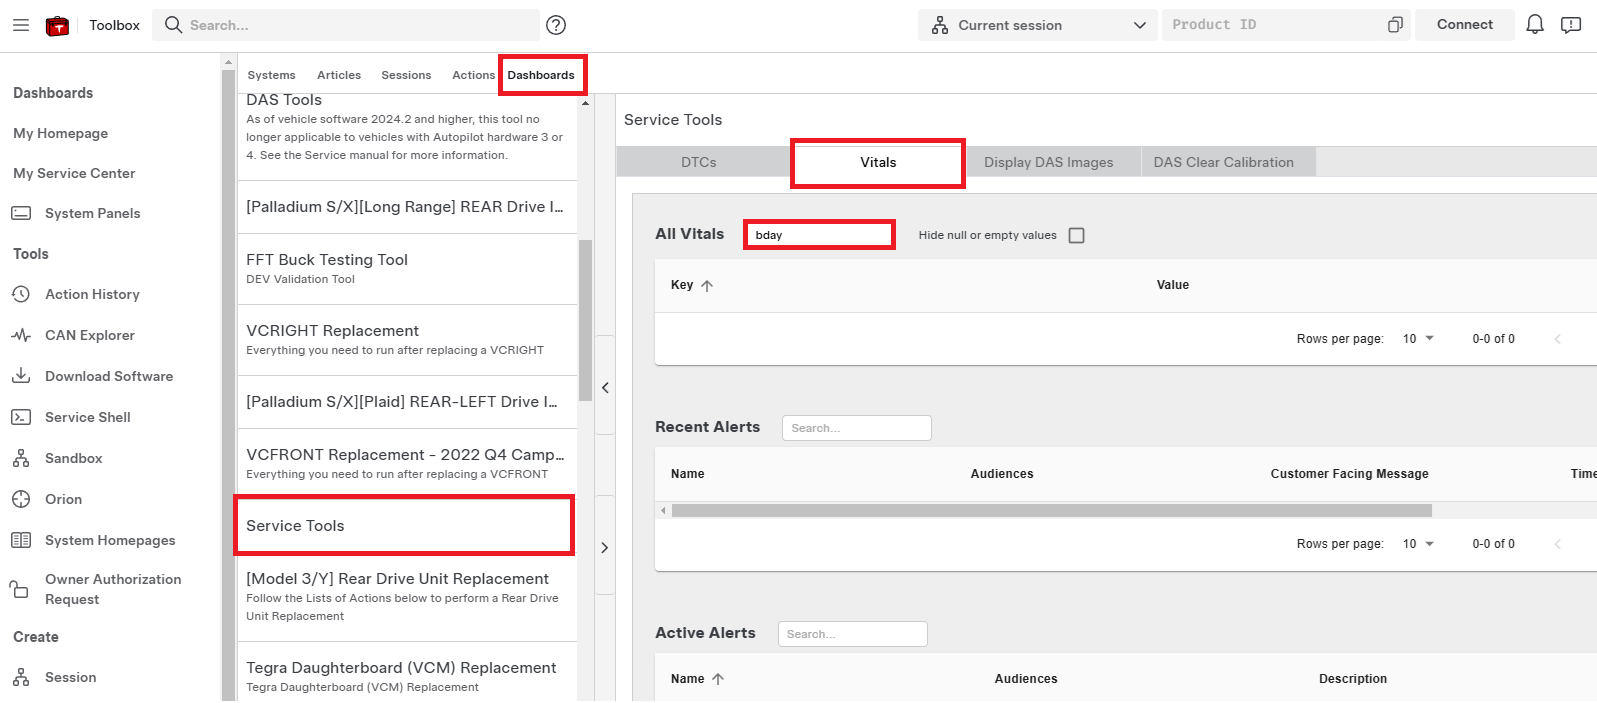Screen dimensions: 1597x703
Task: Click the All Vitals filter input field
Action: tap(819, 235)
